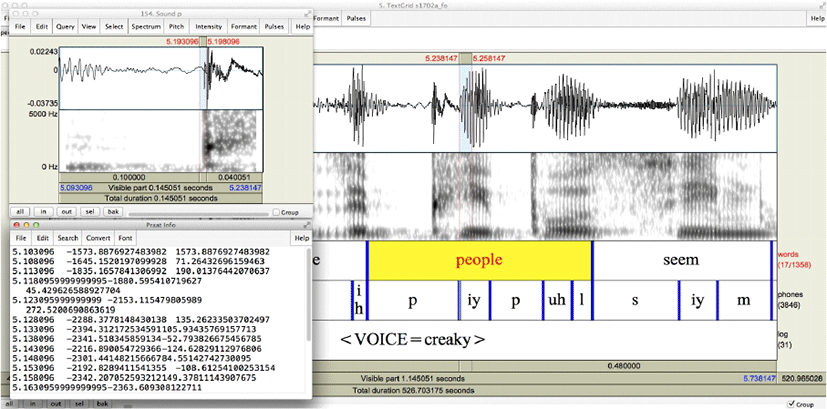
Task: Click the Sound window waveform pane
Action: point(160,78)
